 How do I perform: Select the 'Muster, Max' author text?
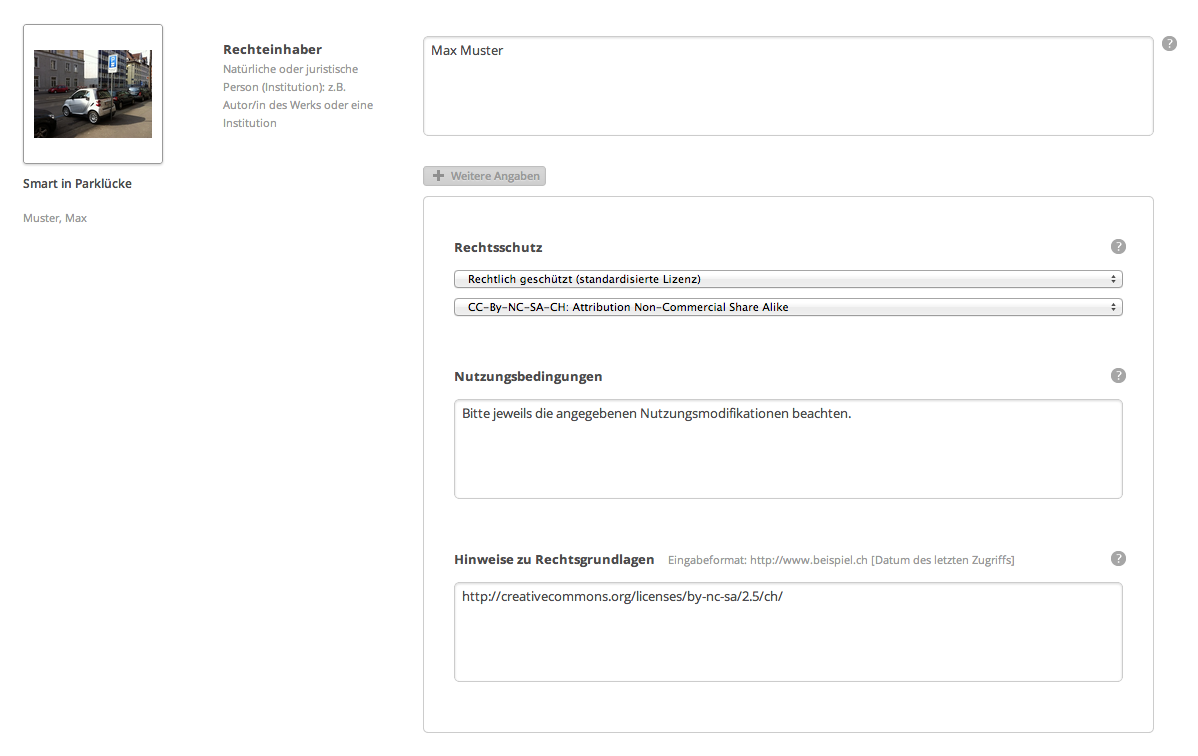point(55,218)
